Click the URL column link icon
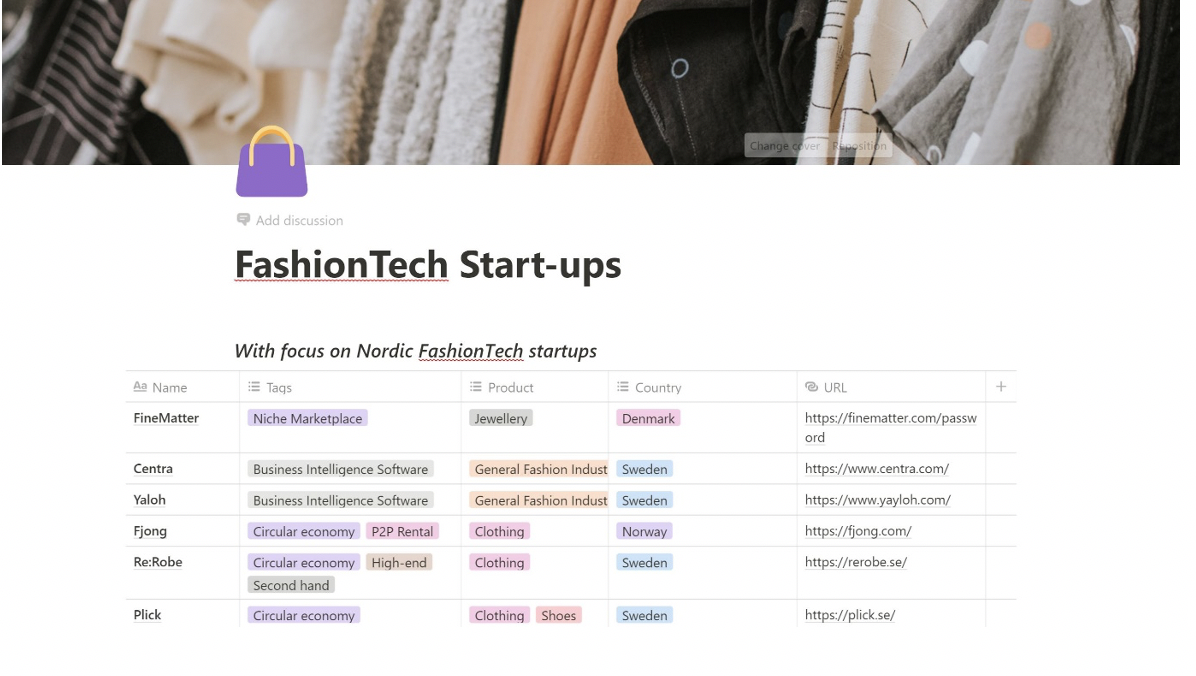This screenshot has width=1196, height=676. point(812,387)
